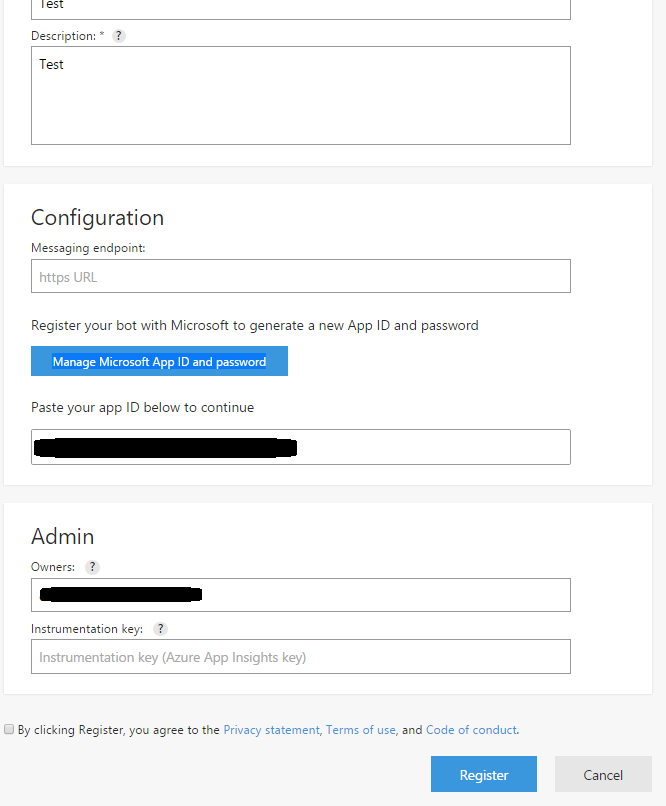This screenshot has width=666, height=806.
Task: Follow the Code of conduct link
Action: tap(471, 730)
